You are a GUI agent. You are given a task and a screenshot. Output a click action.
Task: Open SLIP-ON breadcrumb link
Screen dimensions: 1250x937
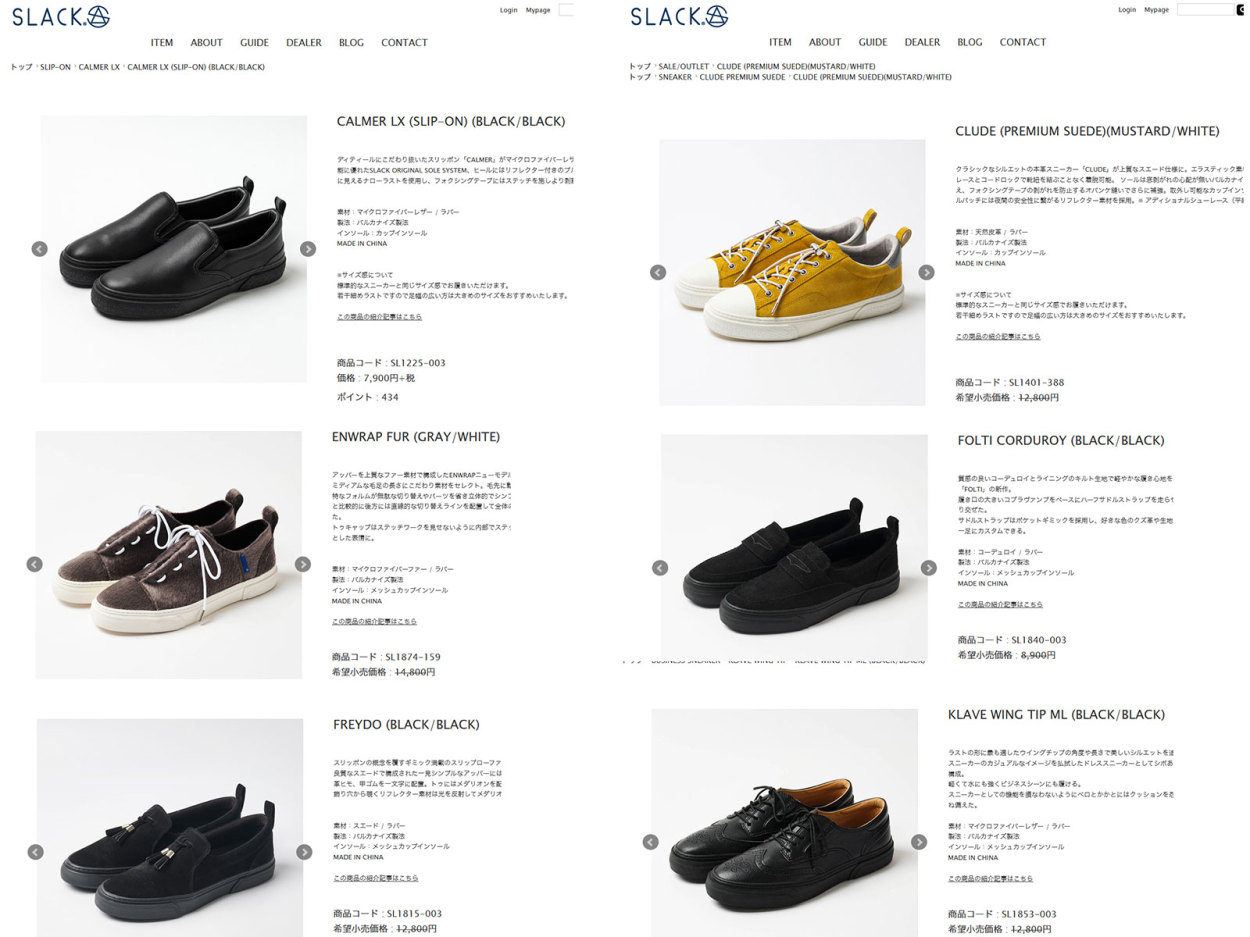pos(55,67)
